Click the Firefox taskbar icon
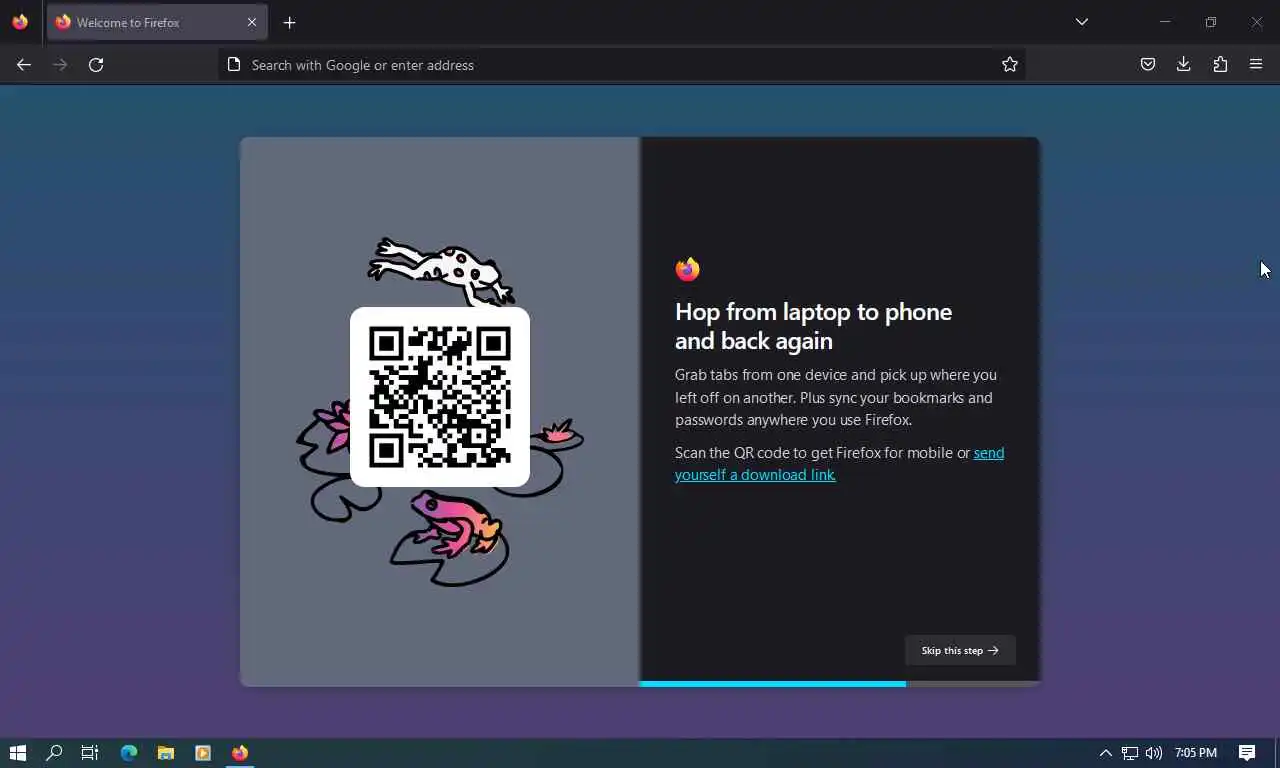The image size is (1280, 768). (240, 753)
